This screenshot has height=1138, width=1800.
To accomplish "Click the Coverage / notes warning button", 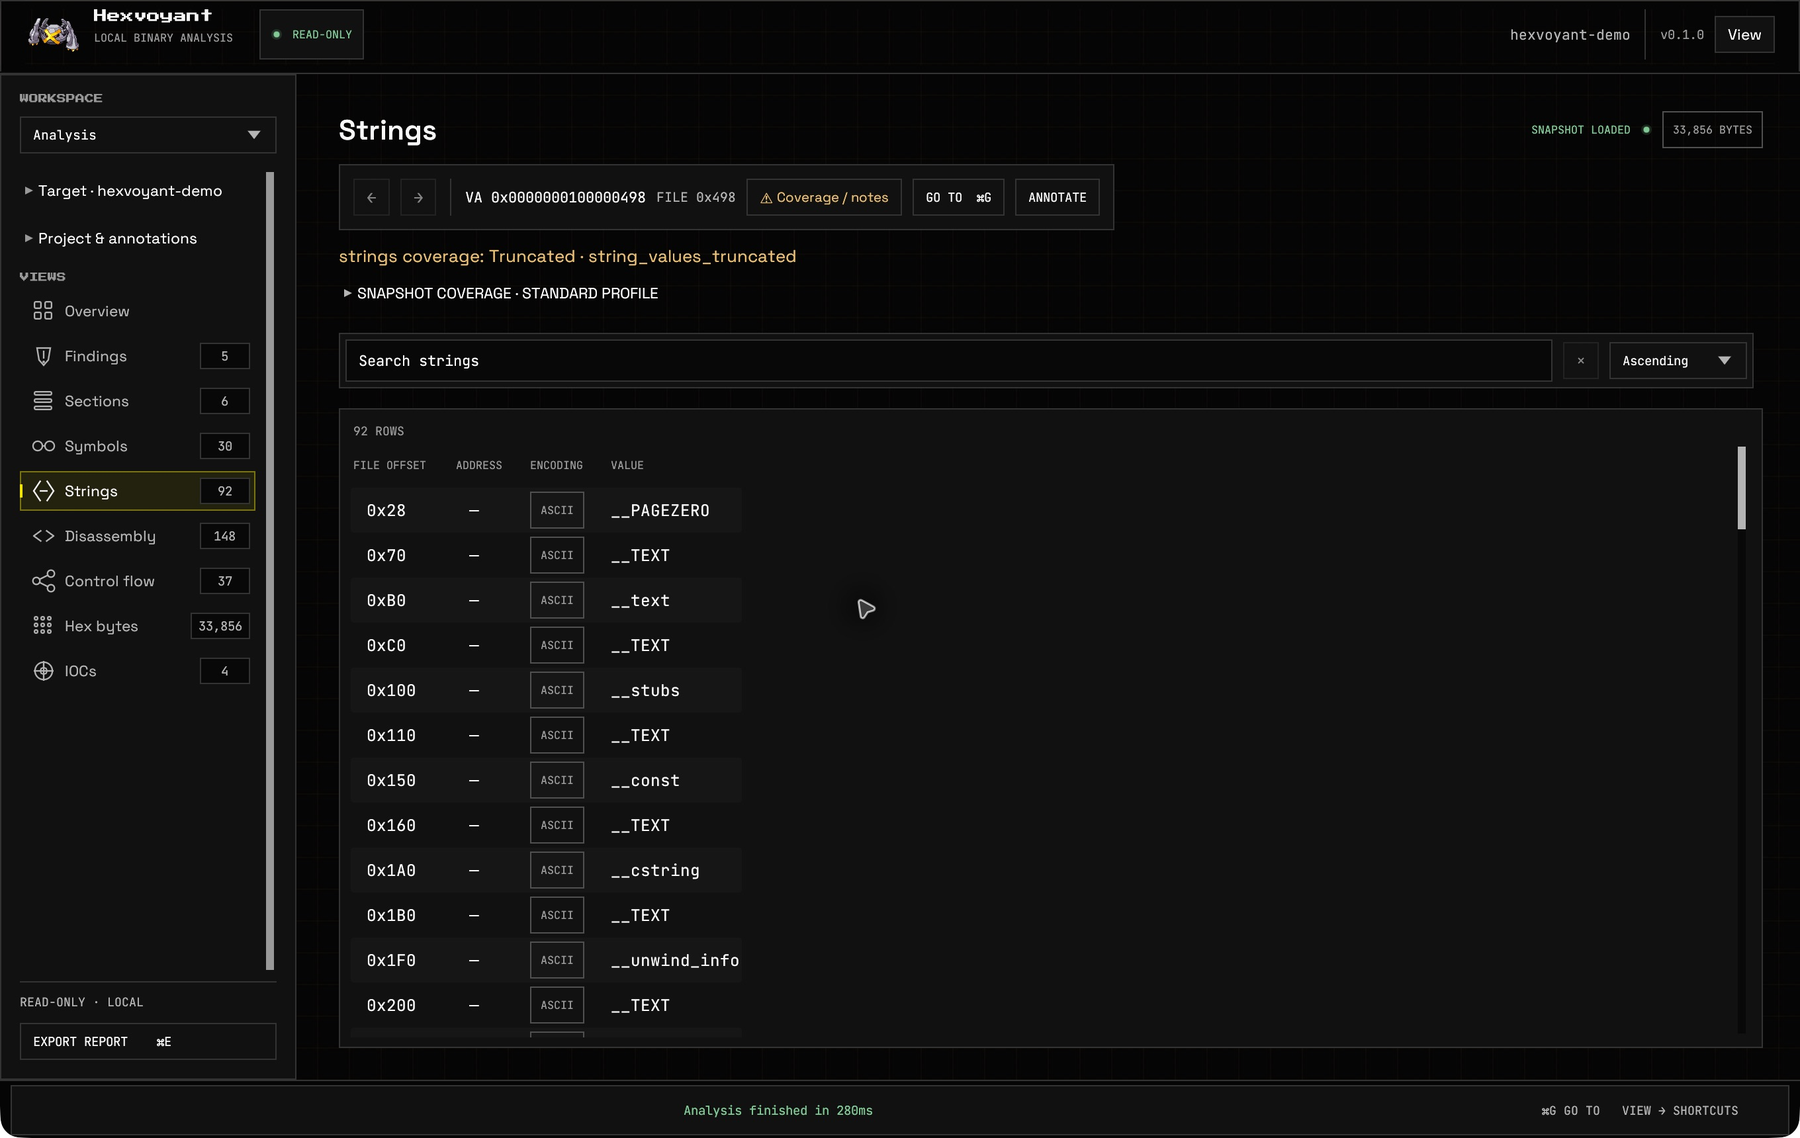I will click(x=824, y=197).
